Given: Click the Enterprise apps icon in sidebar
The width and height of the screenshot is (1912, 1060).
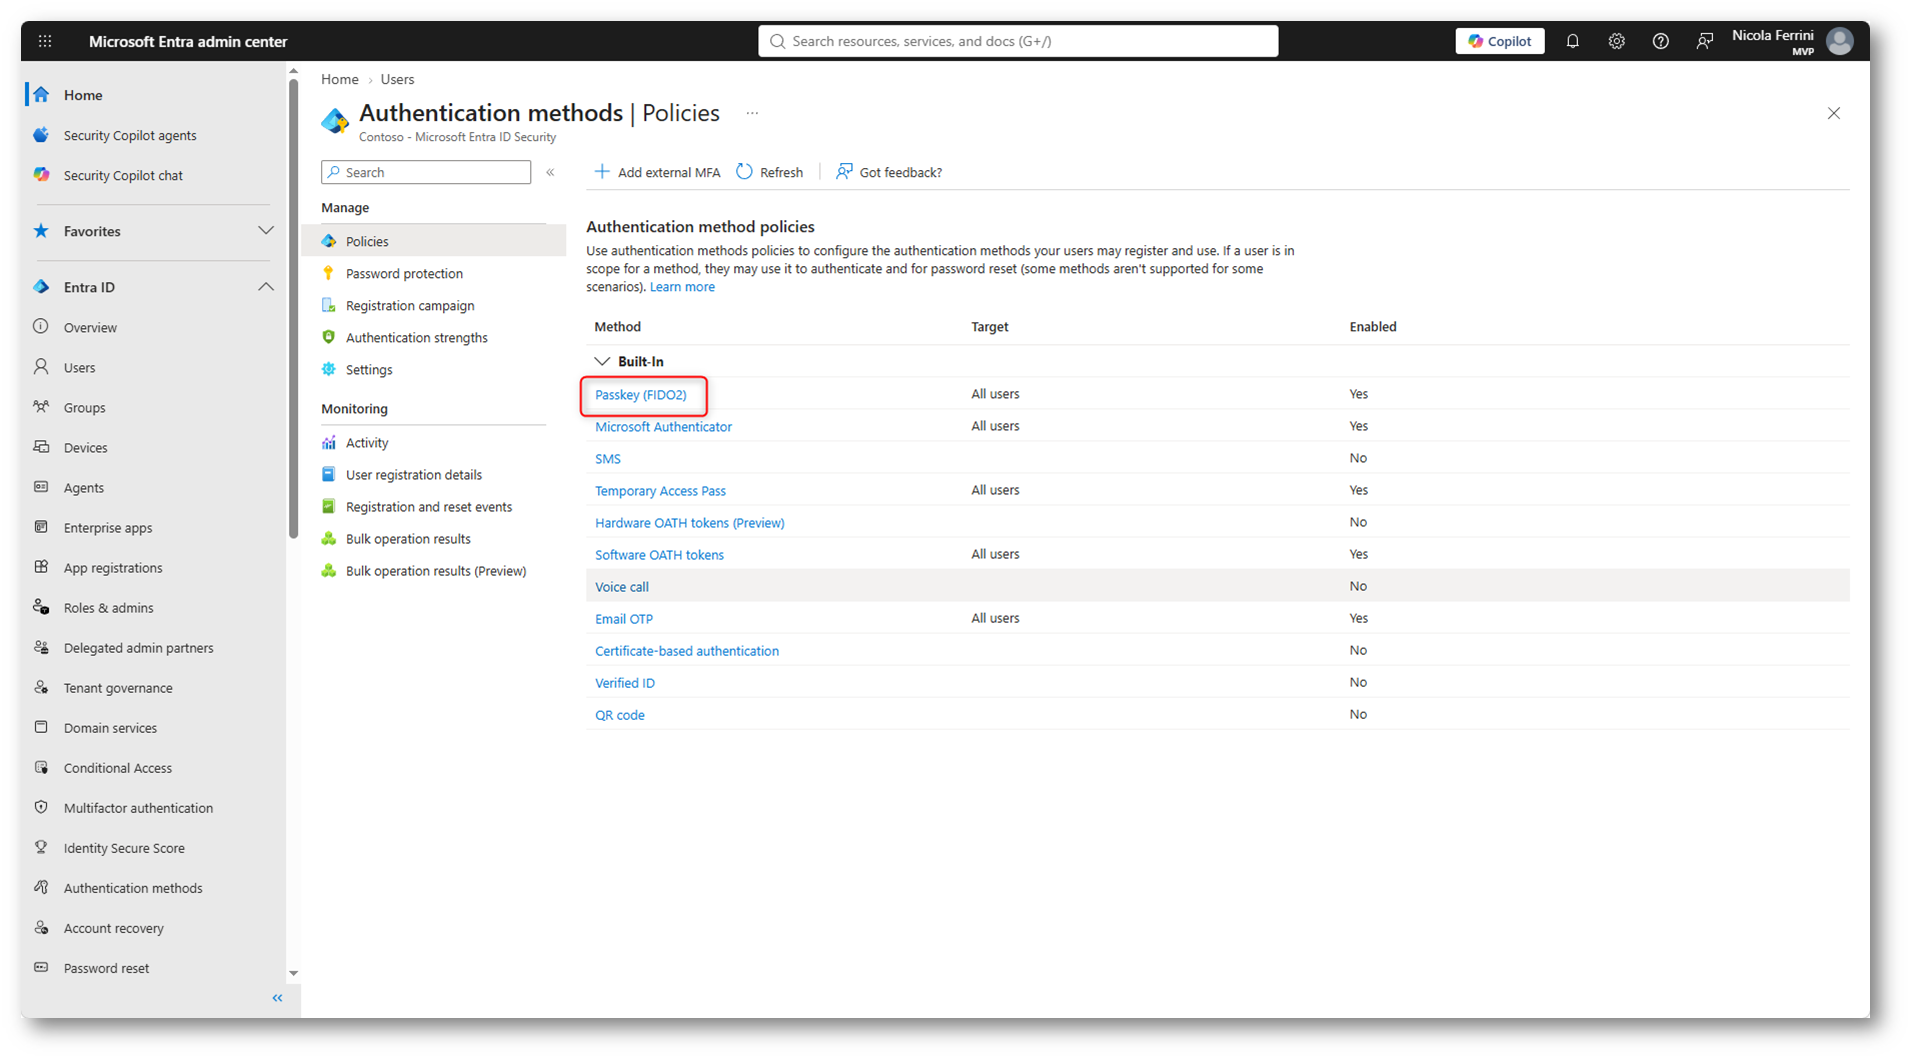Looking at the screenshot, I should click(x=41, y=527).
